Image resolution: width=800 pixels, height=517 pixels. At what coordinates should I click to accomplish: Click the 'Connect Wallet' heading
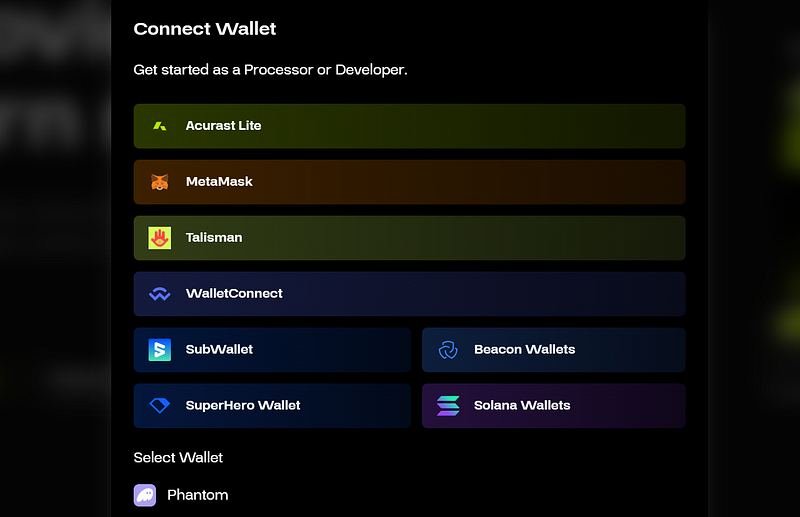point(205,29)
